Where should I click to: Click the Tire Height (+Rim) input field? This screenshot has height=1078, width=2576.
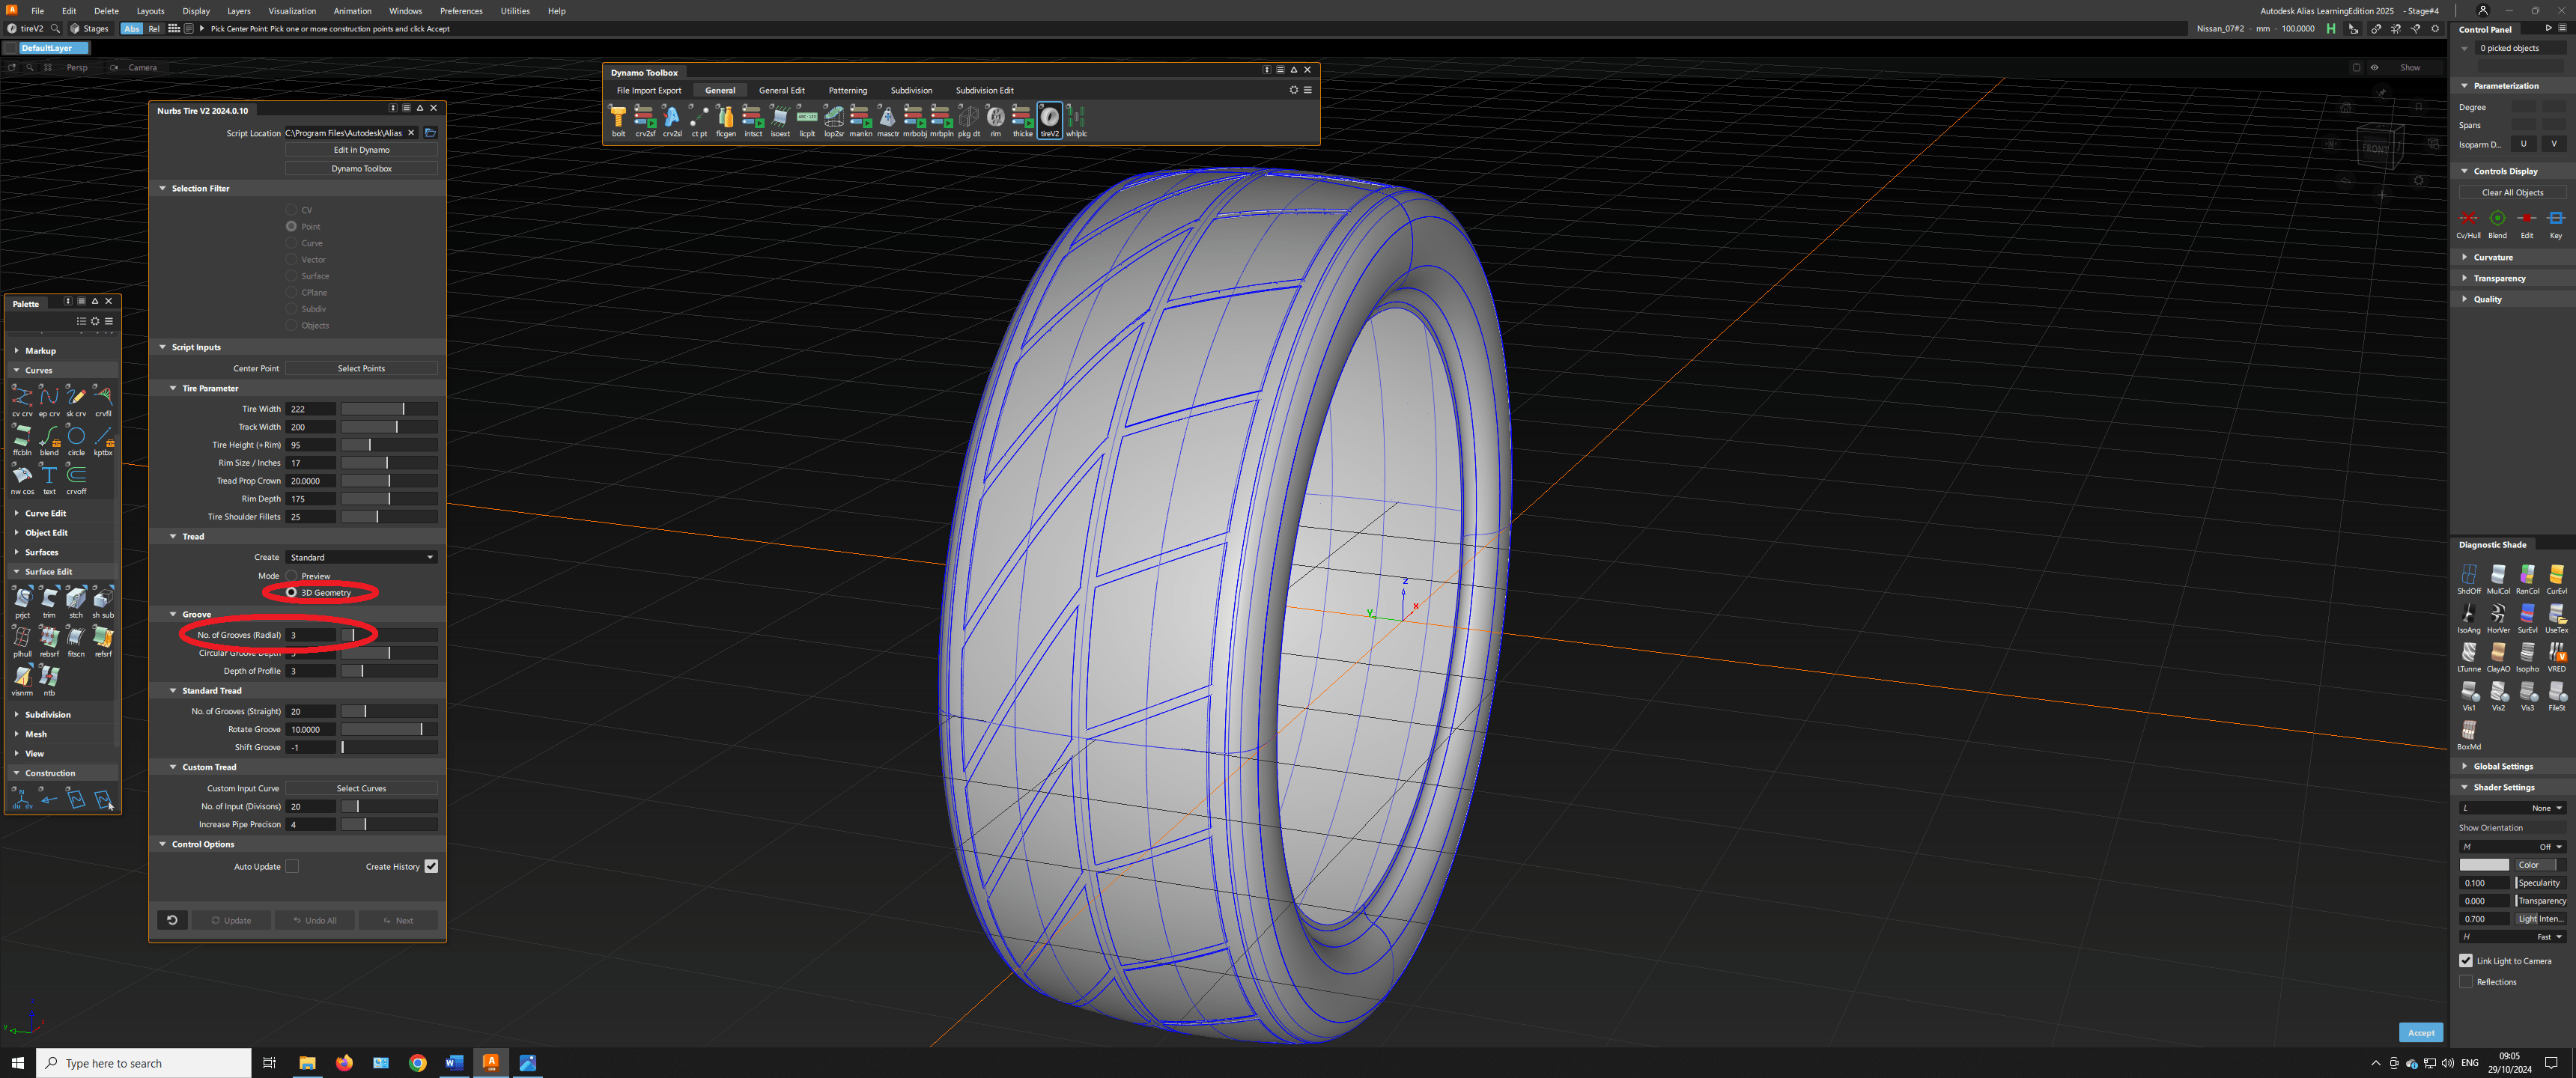[x=310, y=444]
